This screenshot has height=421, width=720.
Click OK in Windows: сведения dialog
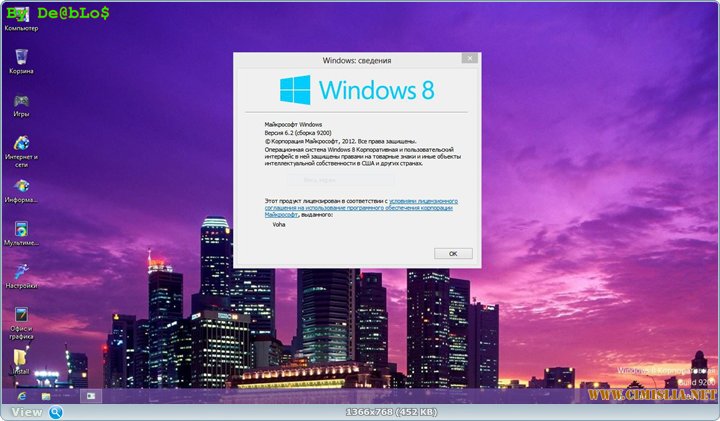(453, 253)
